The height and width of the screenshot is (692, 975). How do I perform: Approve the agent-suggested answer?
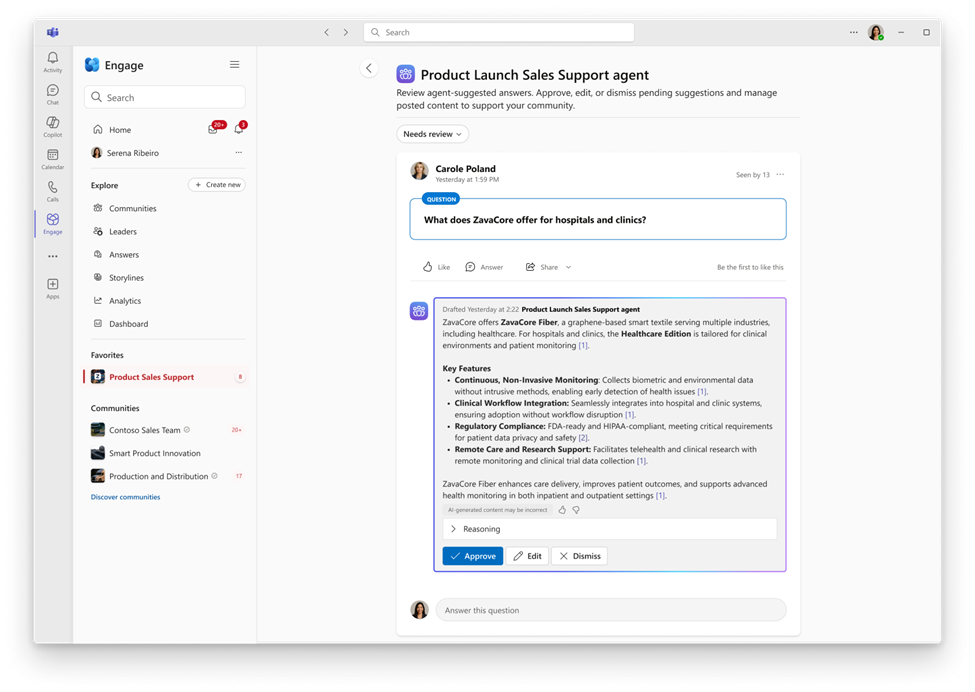473,556
